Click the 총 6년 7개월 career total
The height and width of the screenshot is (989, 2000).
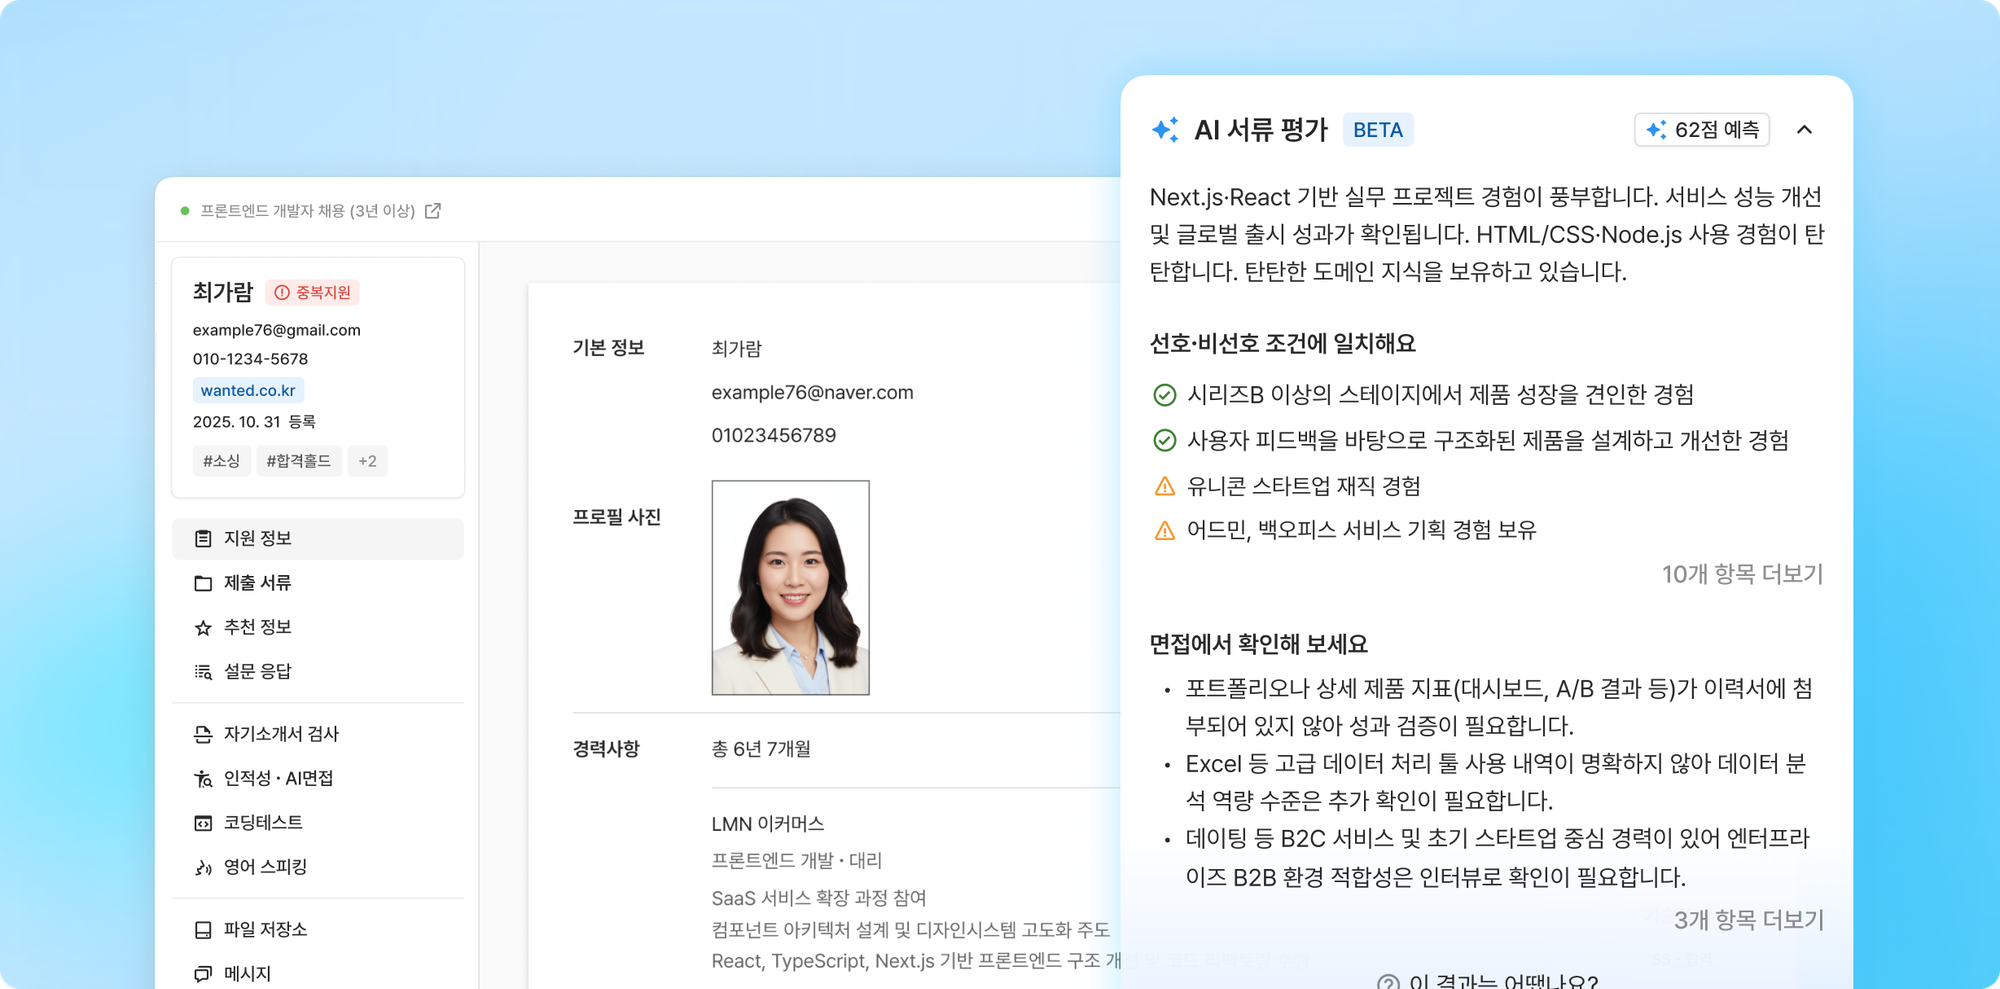(x=761, y=749)
